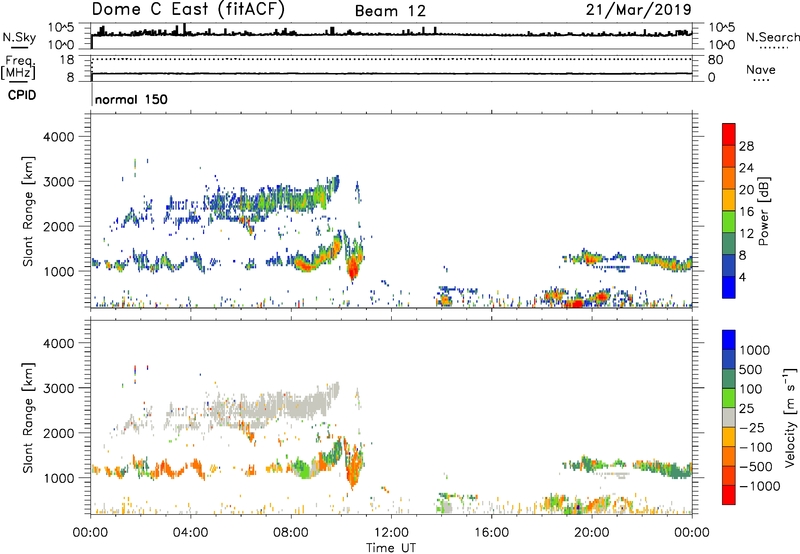Click the "16:00" time tick label

tap(491, 533)
